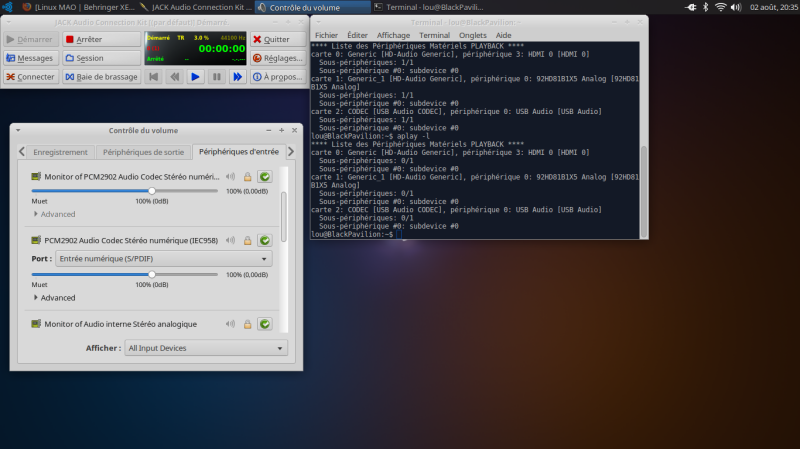Click the PCM2902 IEC958 device icon
The width and height of the screenshot is (800, 449).
pos(36,240)
